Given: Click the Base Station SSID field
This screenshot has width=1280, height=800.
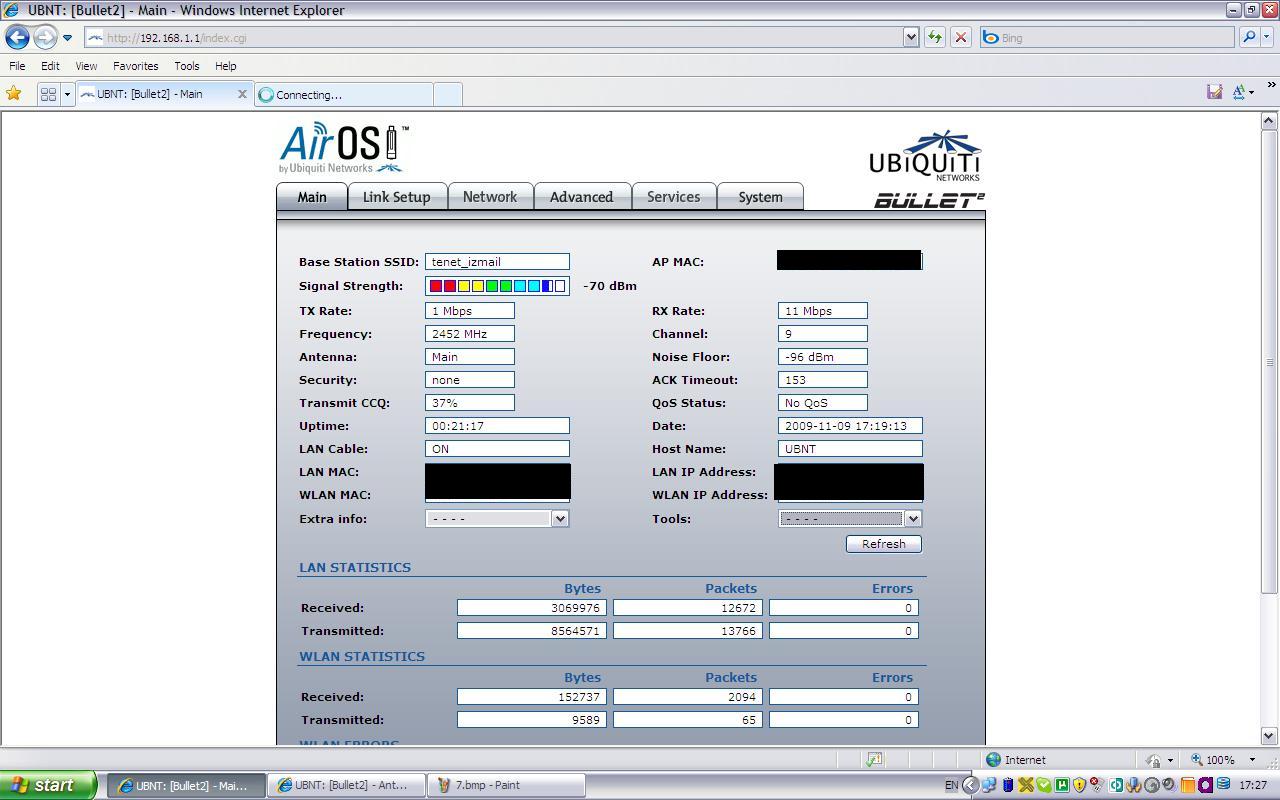Looking at the screenshot, I should (x=497, y=262).
